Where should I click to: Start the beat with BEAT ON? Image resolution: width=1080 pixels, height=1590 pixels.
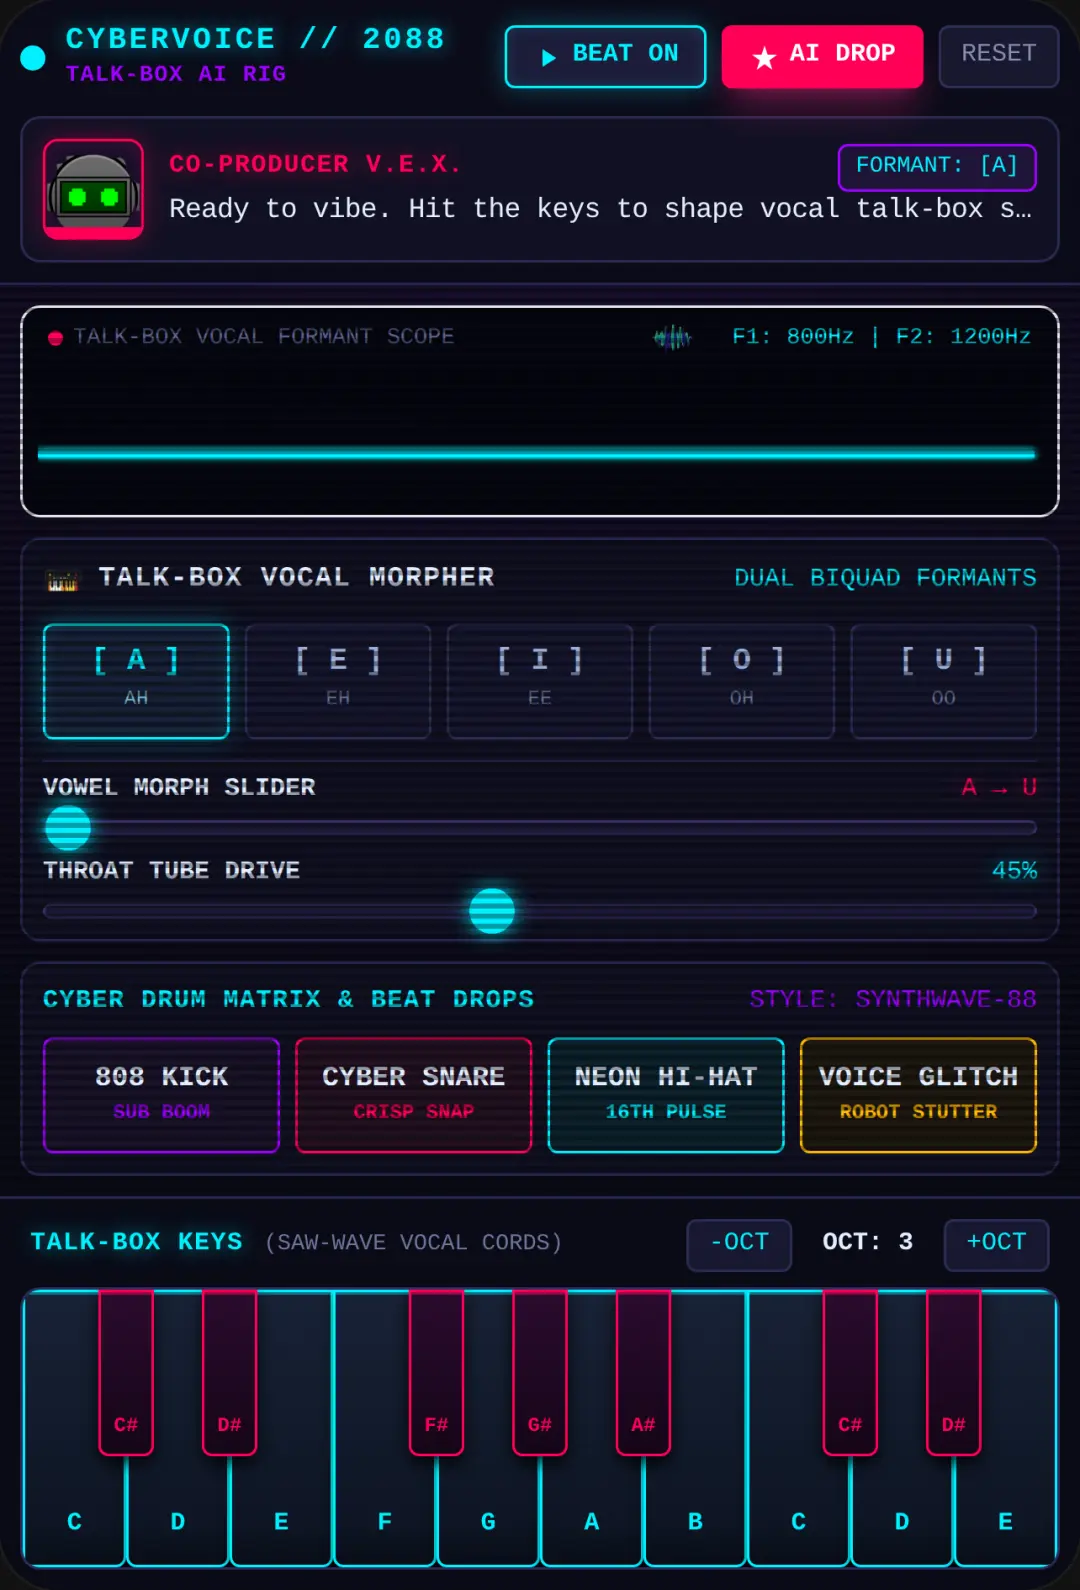click(x=605, y=56)
